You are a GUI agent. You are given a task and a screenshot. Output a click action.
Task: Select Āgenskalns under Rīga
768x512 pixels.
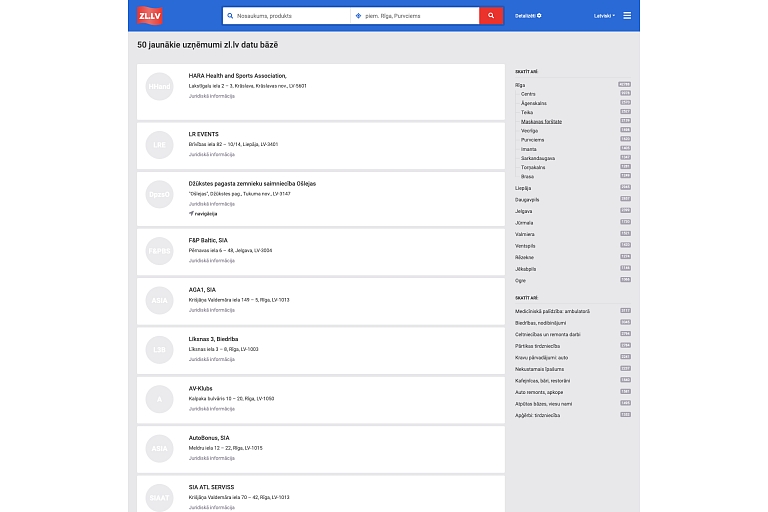point(533,103)
